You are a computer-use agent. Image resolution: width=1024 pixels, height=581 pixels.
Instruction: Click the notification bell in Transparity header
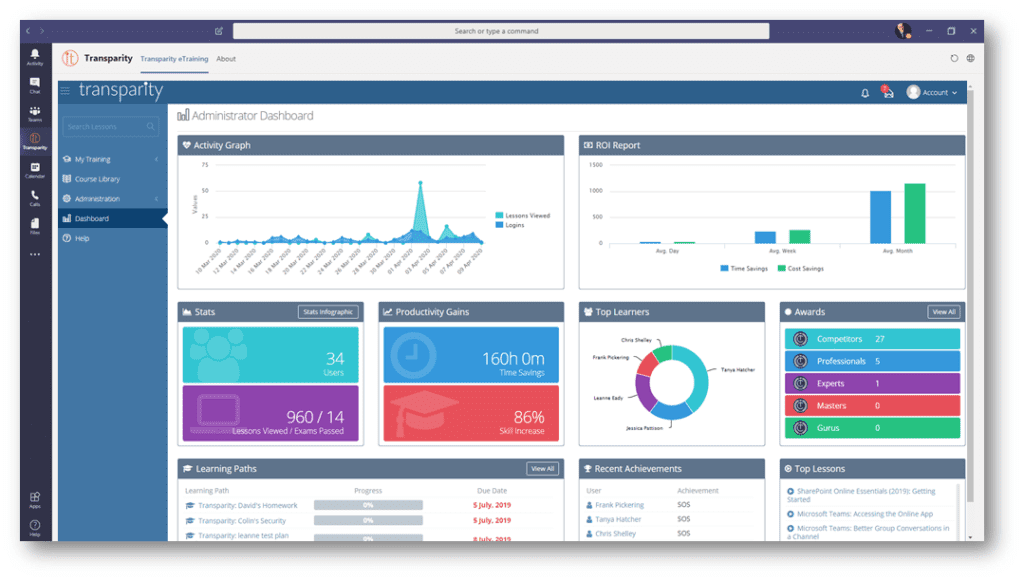[x=865, y=93]
